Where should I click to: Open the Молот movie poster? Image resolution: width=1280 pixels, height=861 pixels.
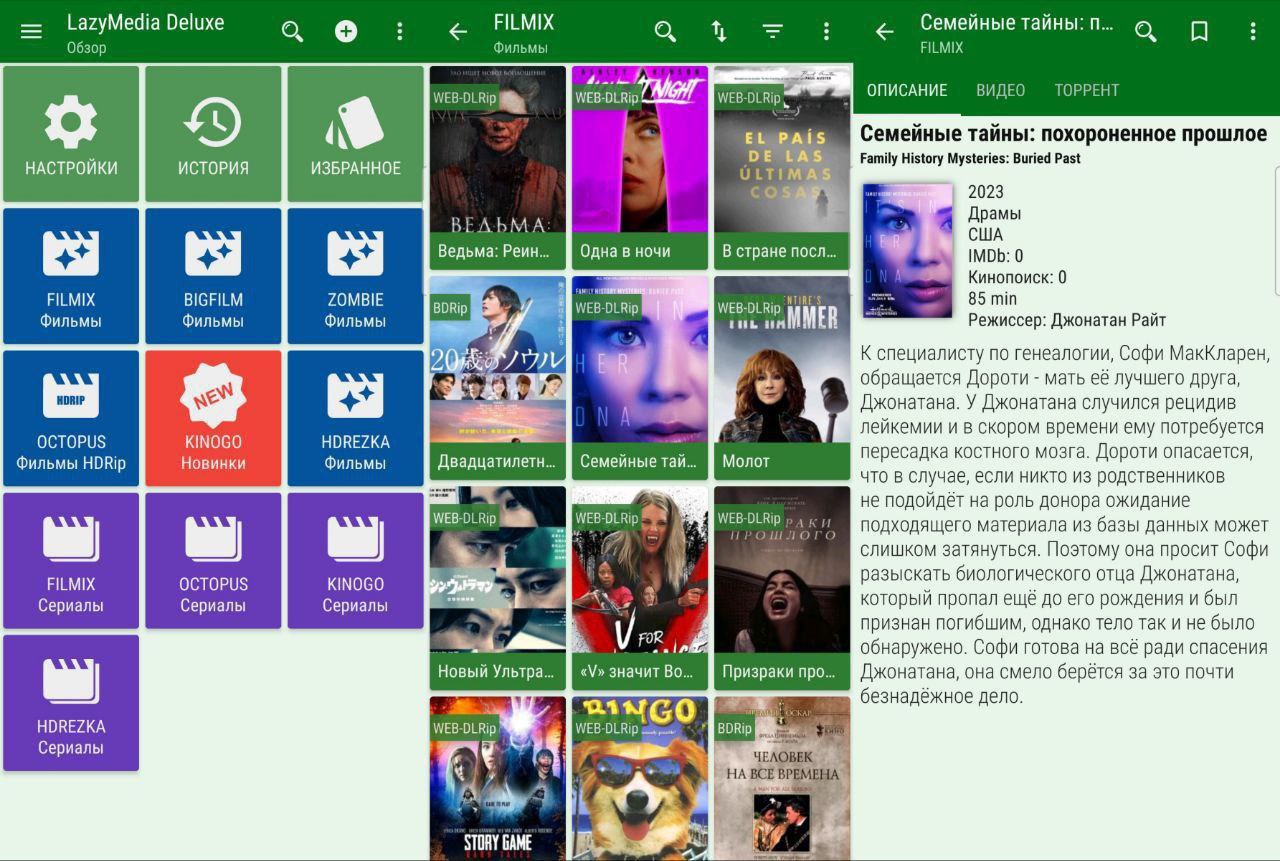[x=782, y=378]
